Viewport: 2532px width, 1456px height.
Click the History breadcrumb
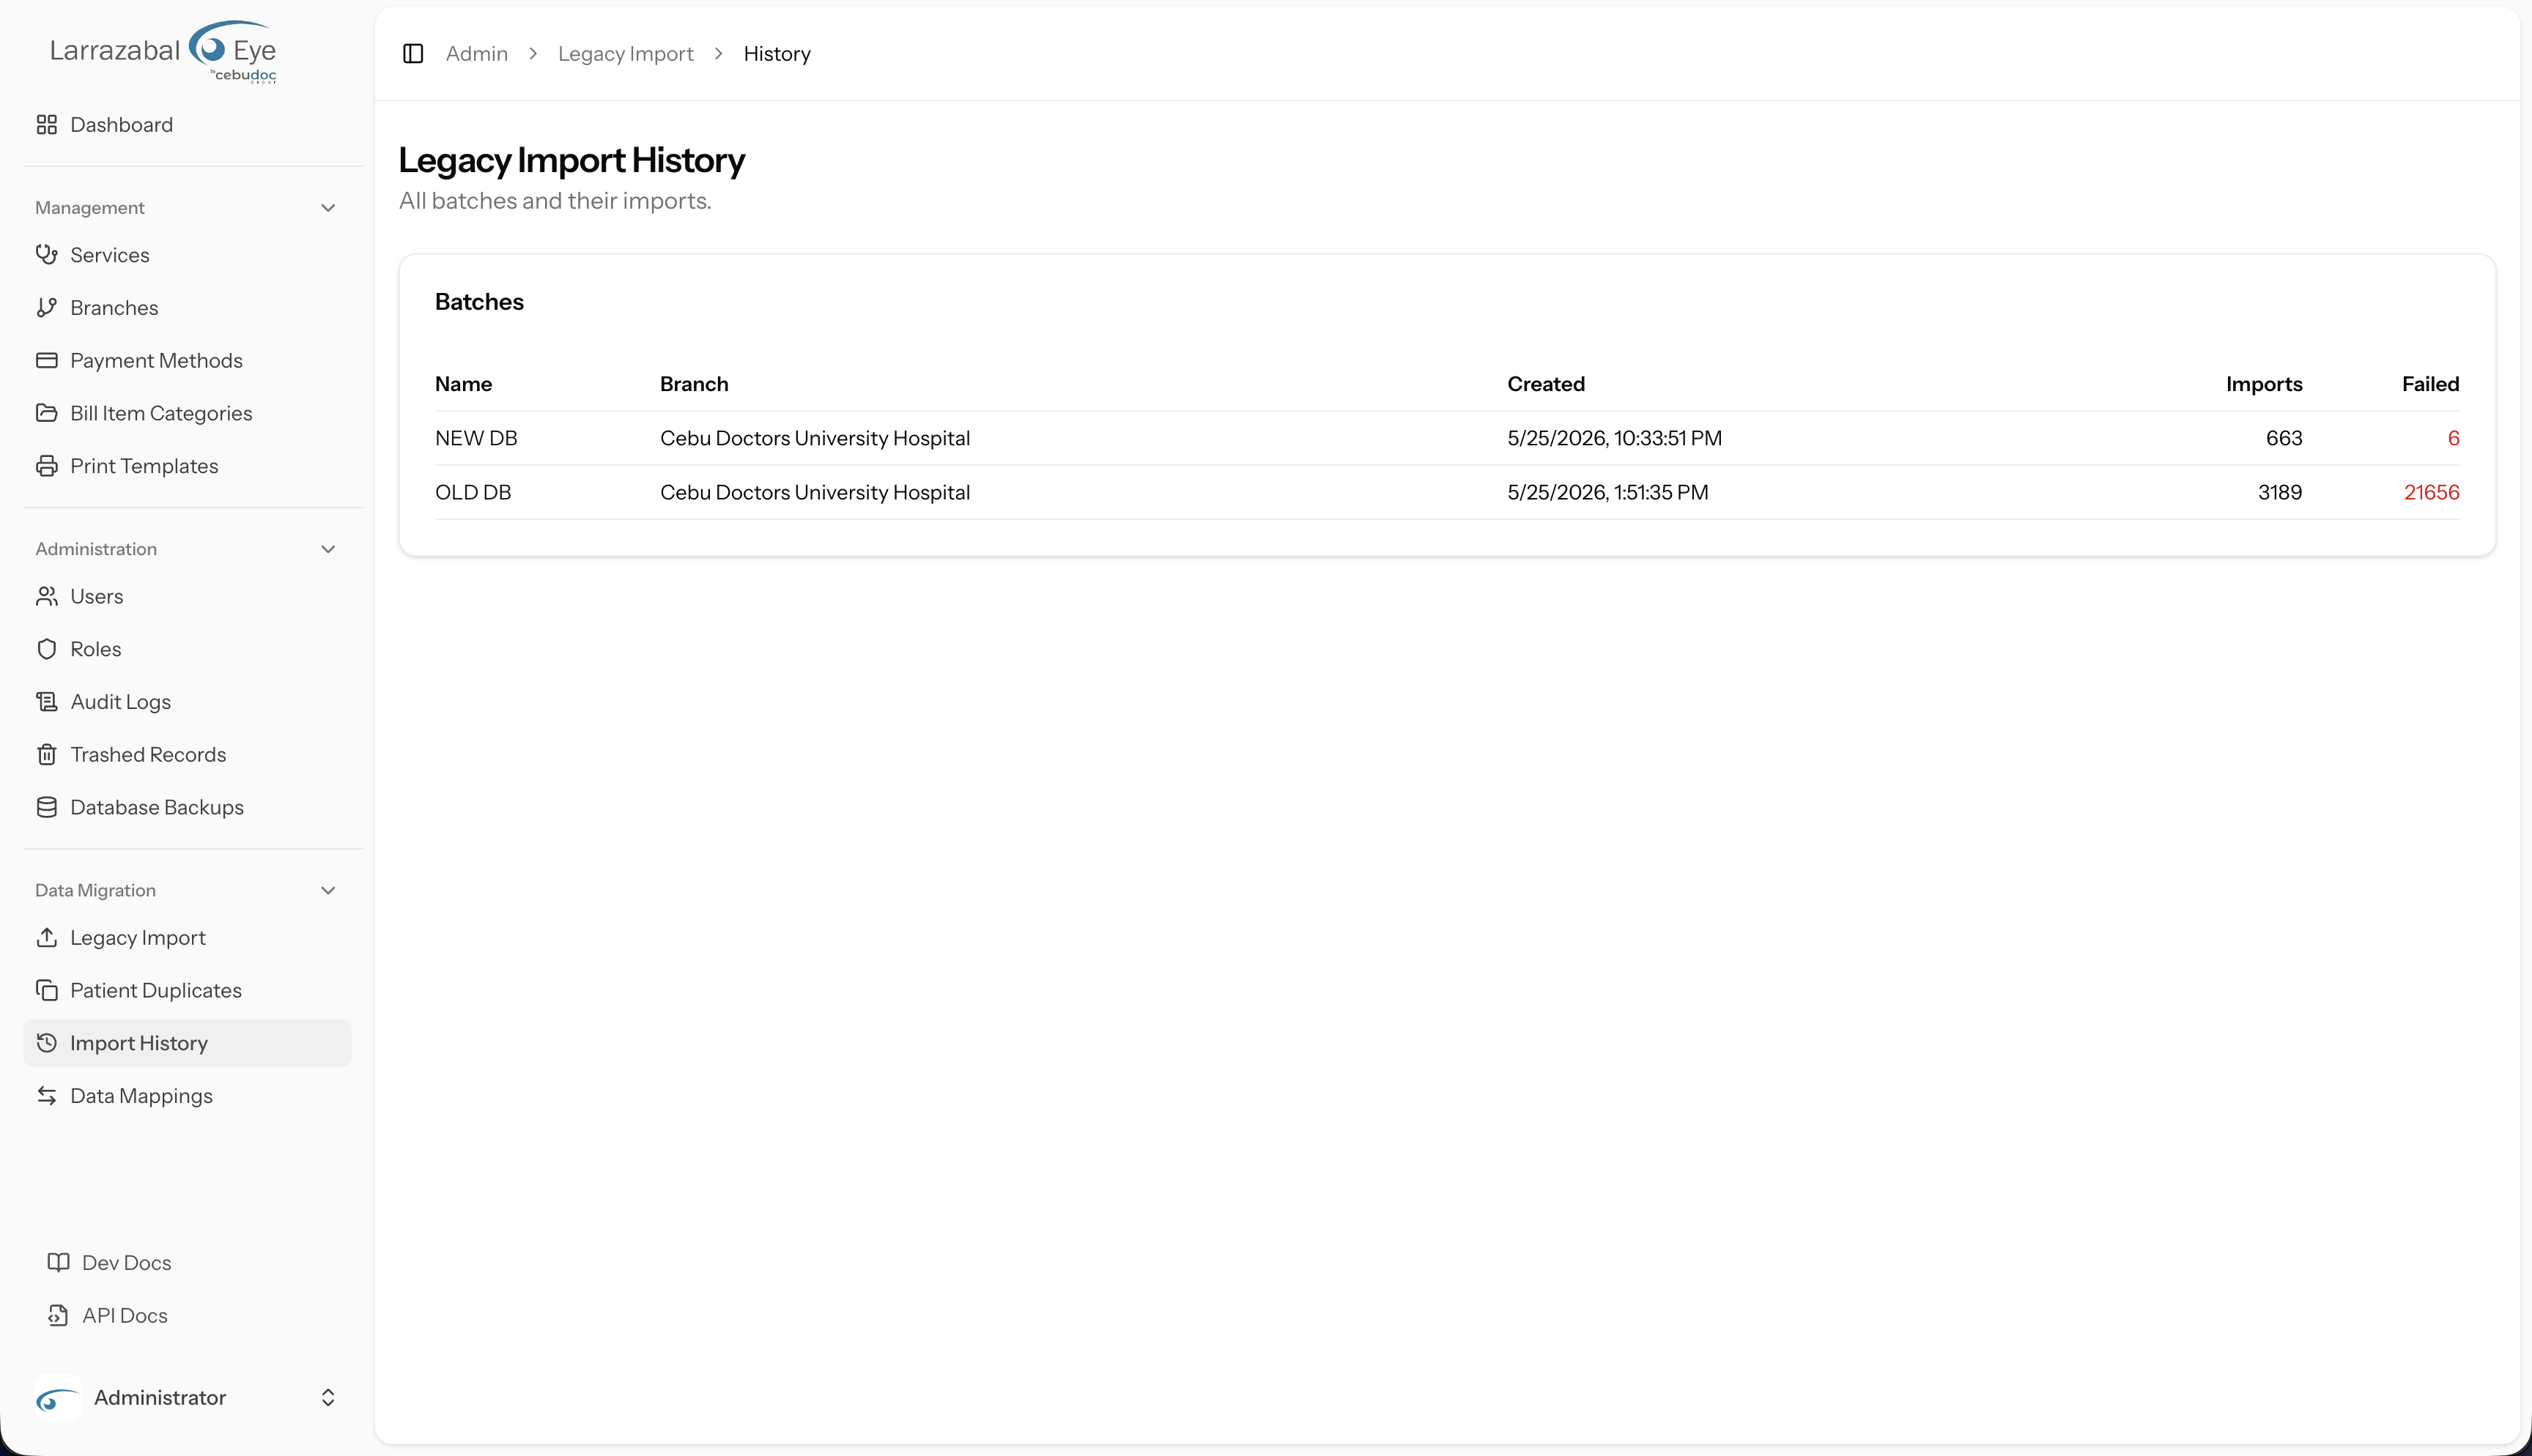click(777, 54)
